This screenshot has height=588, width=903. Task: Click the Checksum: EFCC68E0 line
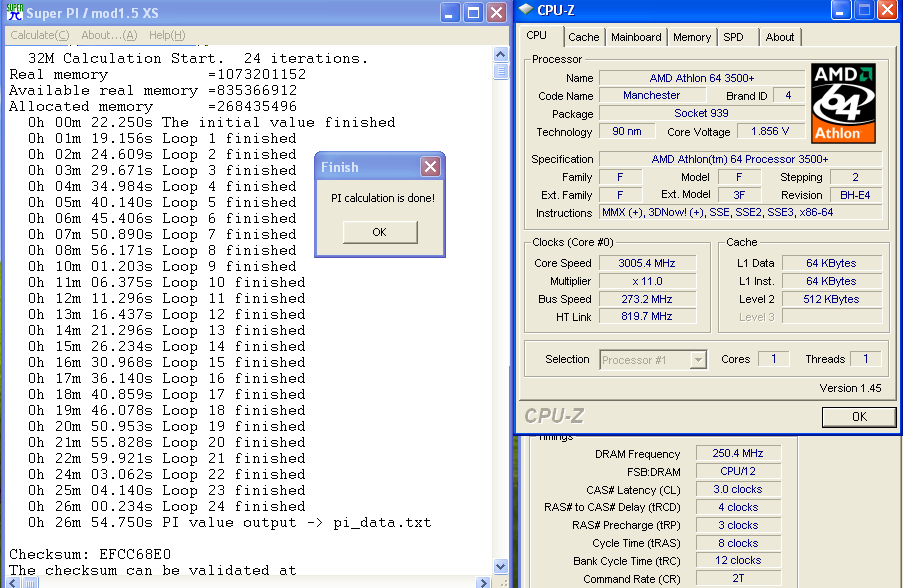(90, 554)
